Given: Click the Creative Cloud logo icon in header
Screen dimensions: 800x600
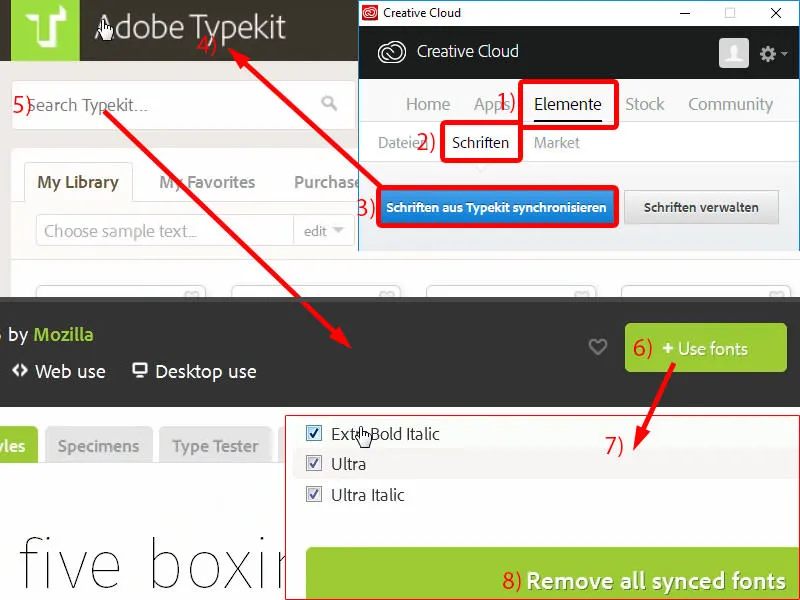Looking at the screenshot, I should click(x=392, y=52).
